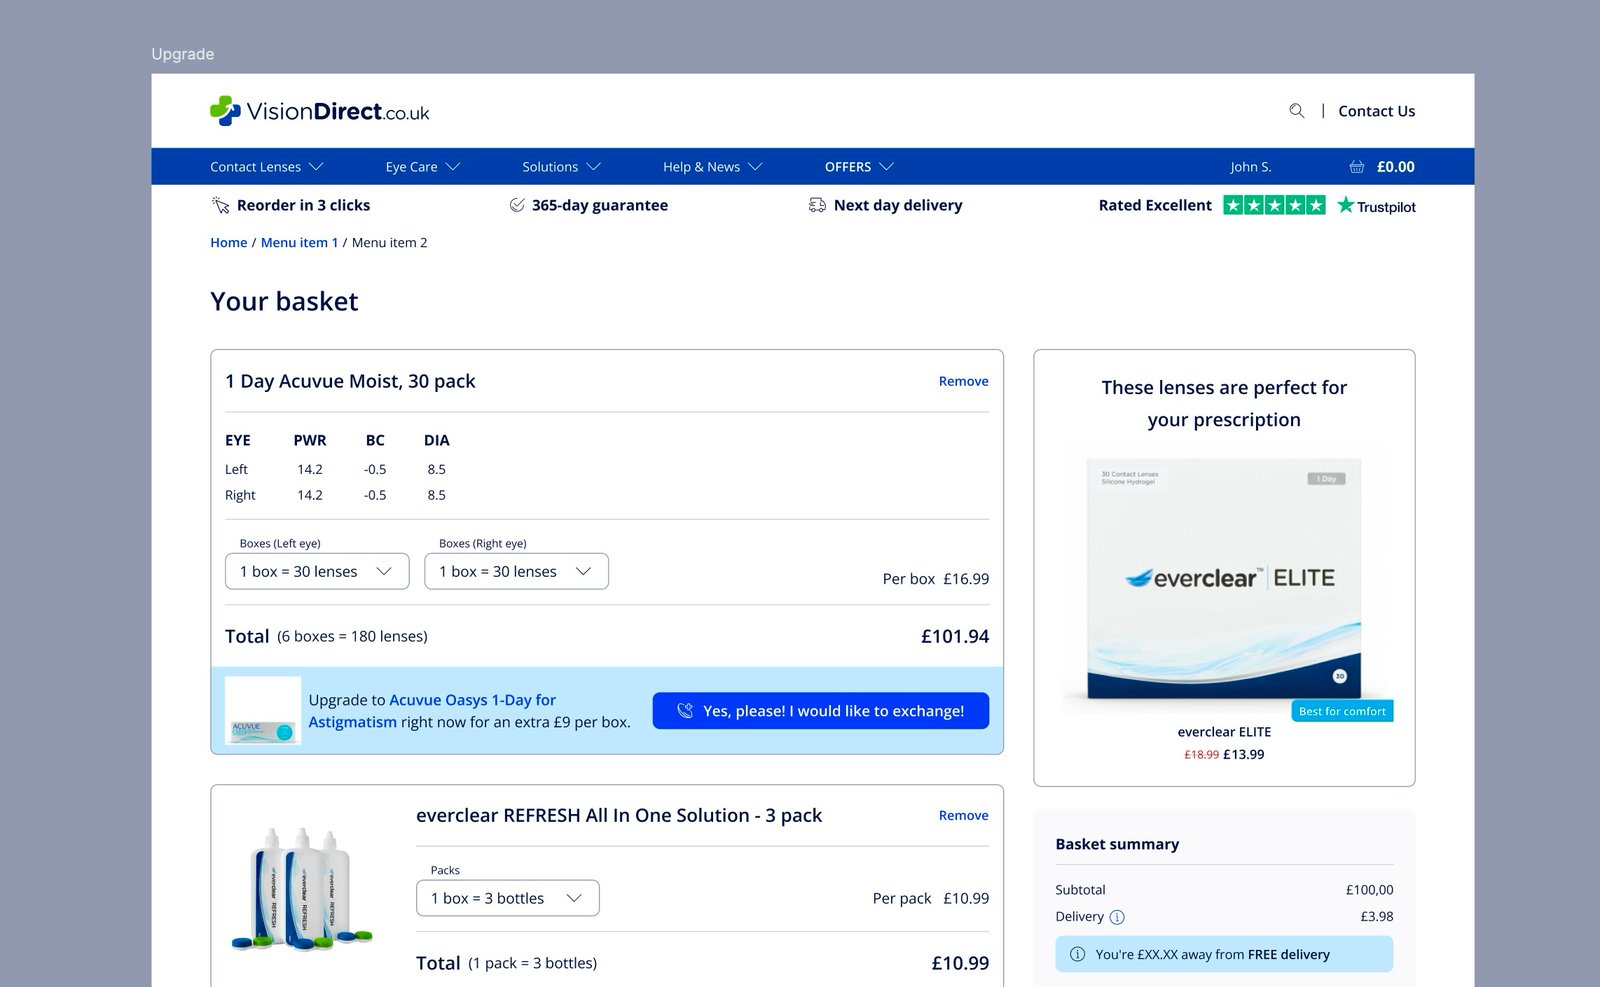Go to Home in the breadcrumb

[x=228, y=242]
